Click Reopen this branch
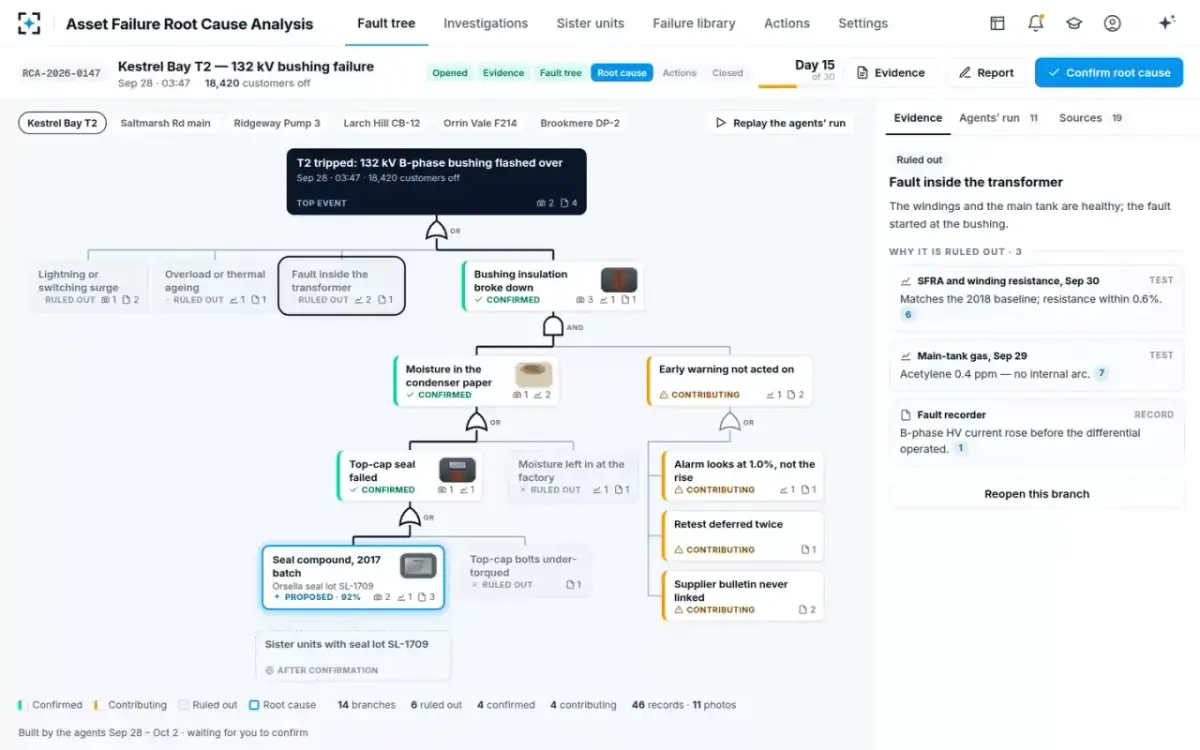Image resolution: width=1200 pixels, height=750 pixels. coord(1037,494)
